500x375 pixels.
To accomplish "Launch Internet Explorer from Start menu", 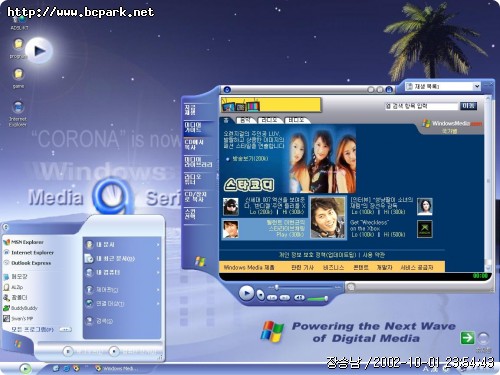I will tap(29, 253).
